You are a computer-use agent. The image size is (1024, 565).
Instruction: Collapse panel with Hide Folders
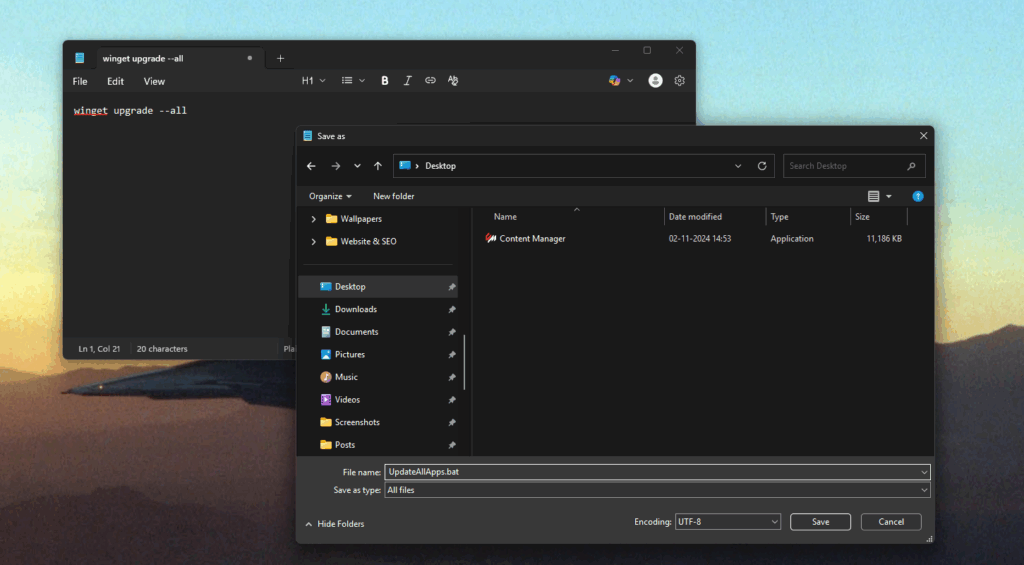(334, 524)
